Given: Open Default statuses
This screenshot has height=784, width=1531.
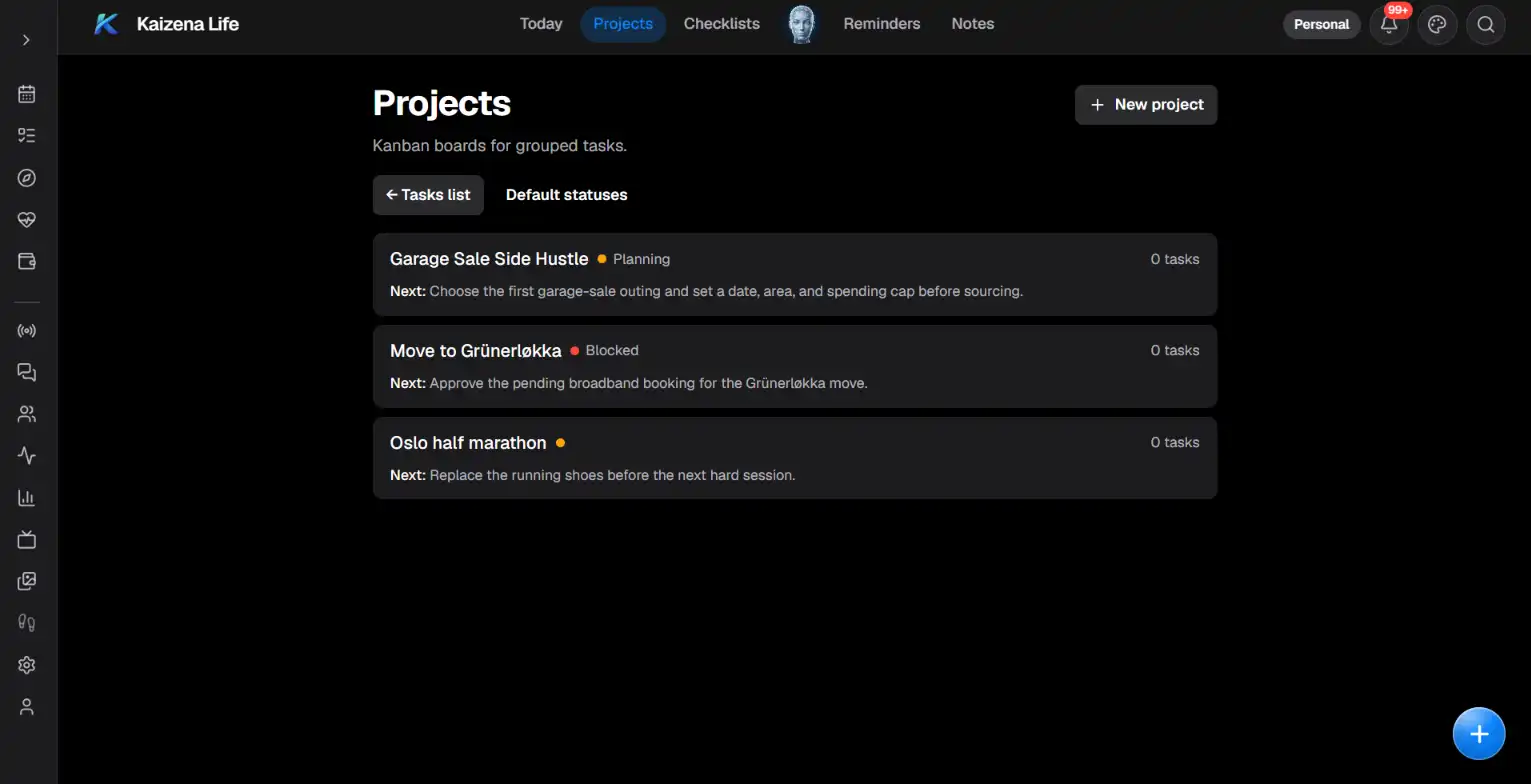Looking at the screenshot, I should point(567,195).
